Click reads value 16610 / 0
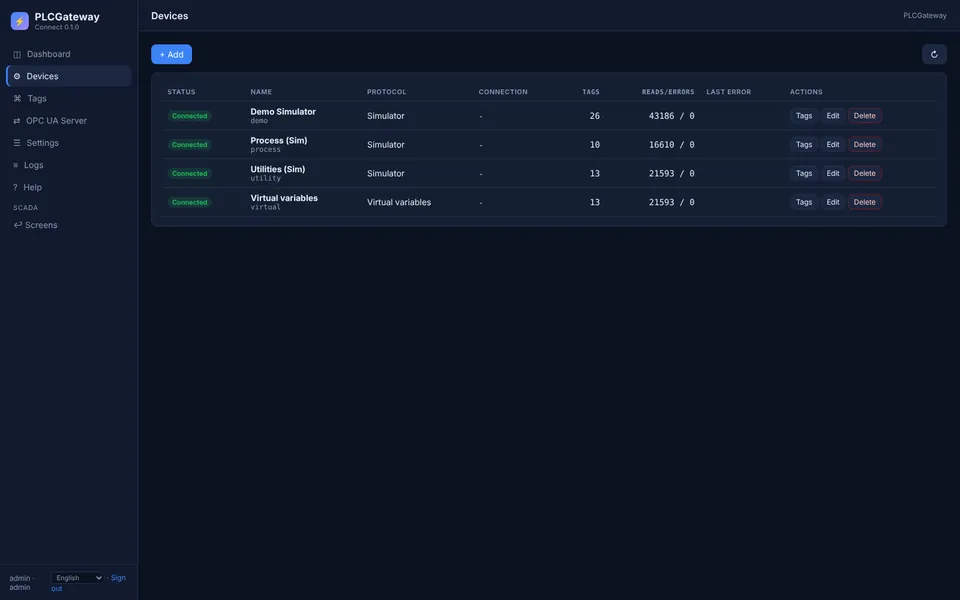The height and width of the screenshot is (600, 960). pos(672,144)
